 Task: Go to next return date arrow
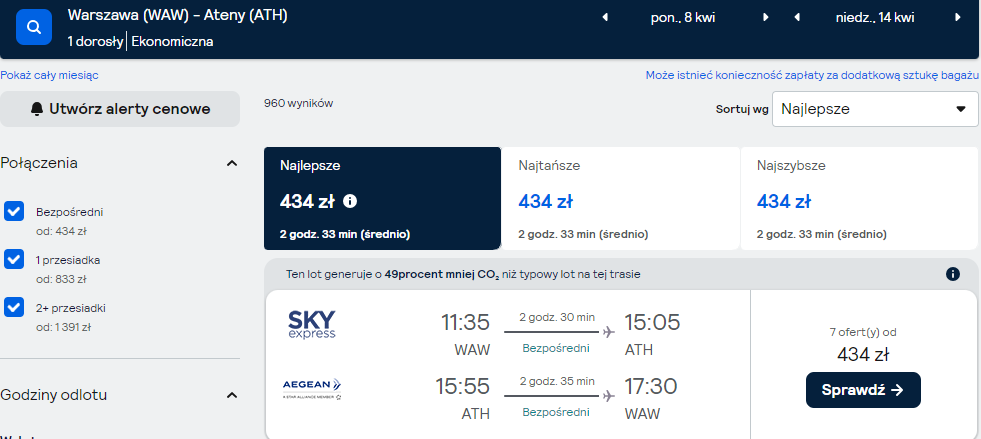click(x=957, y=18)
